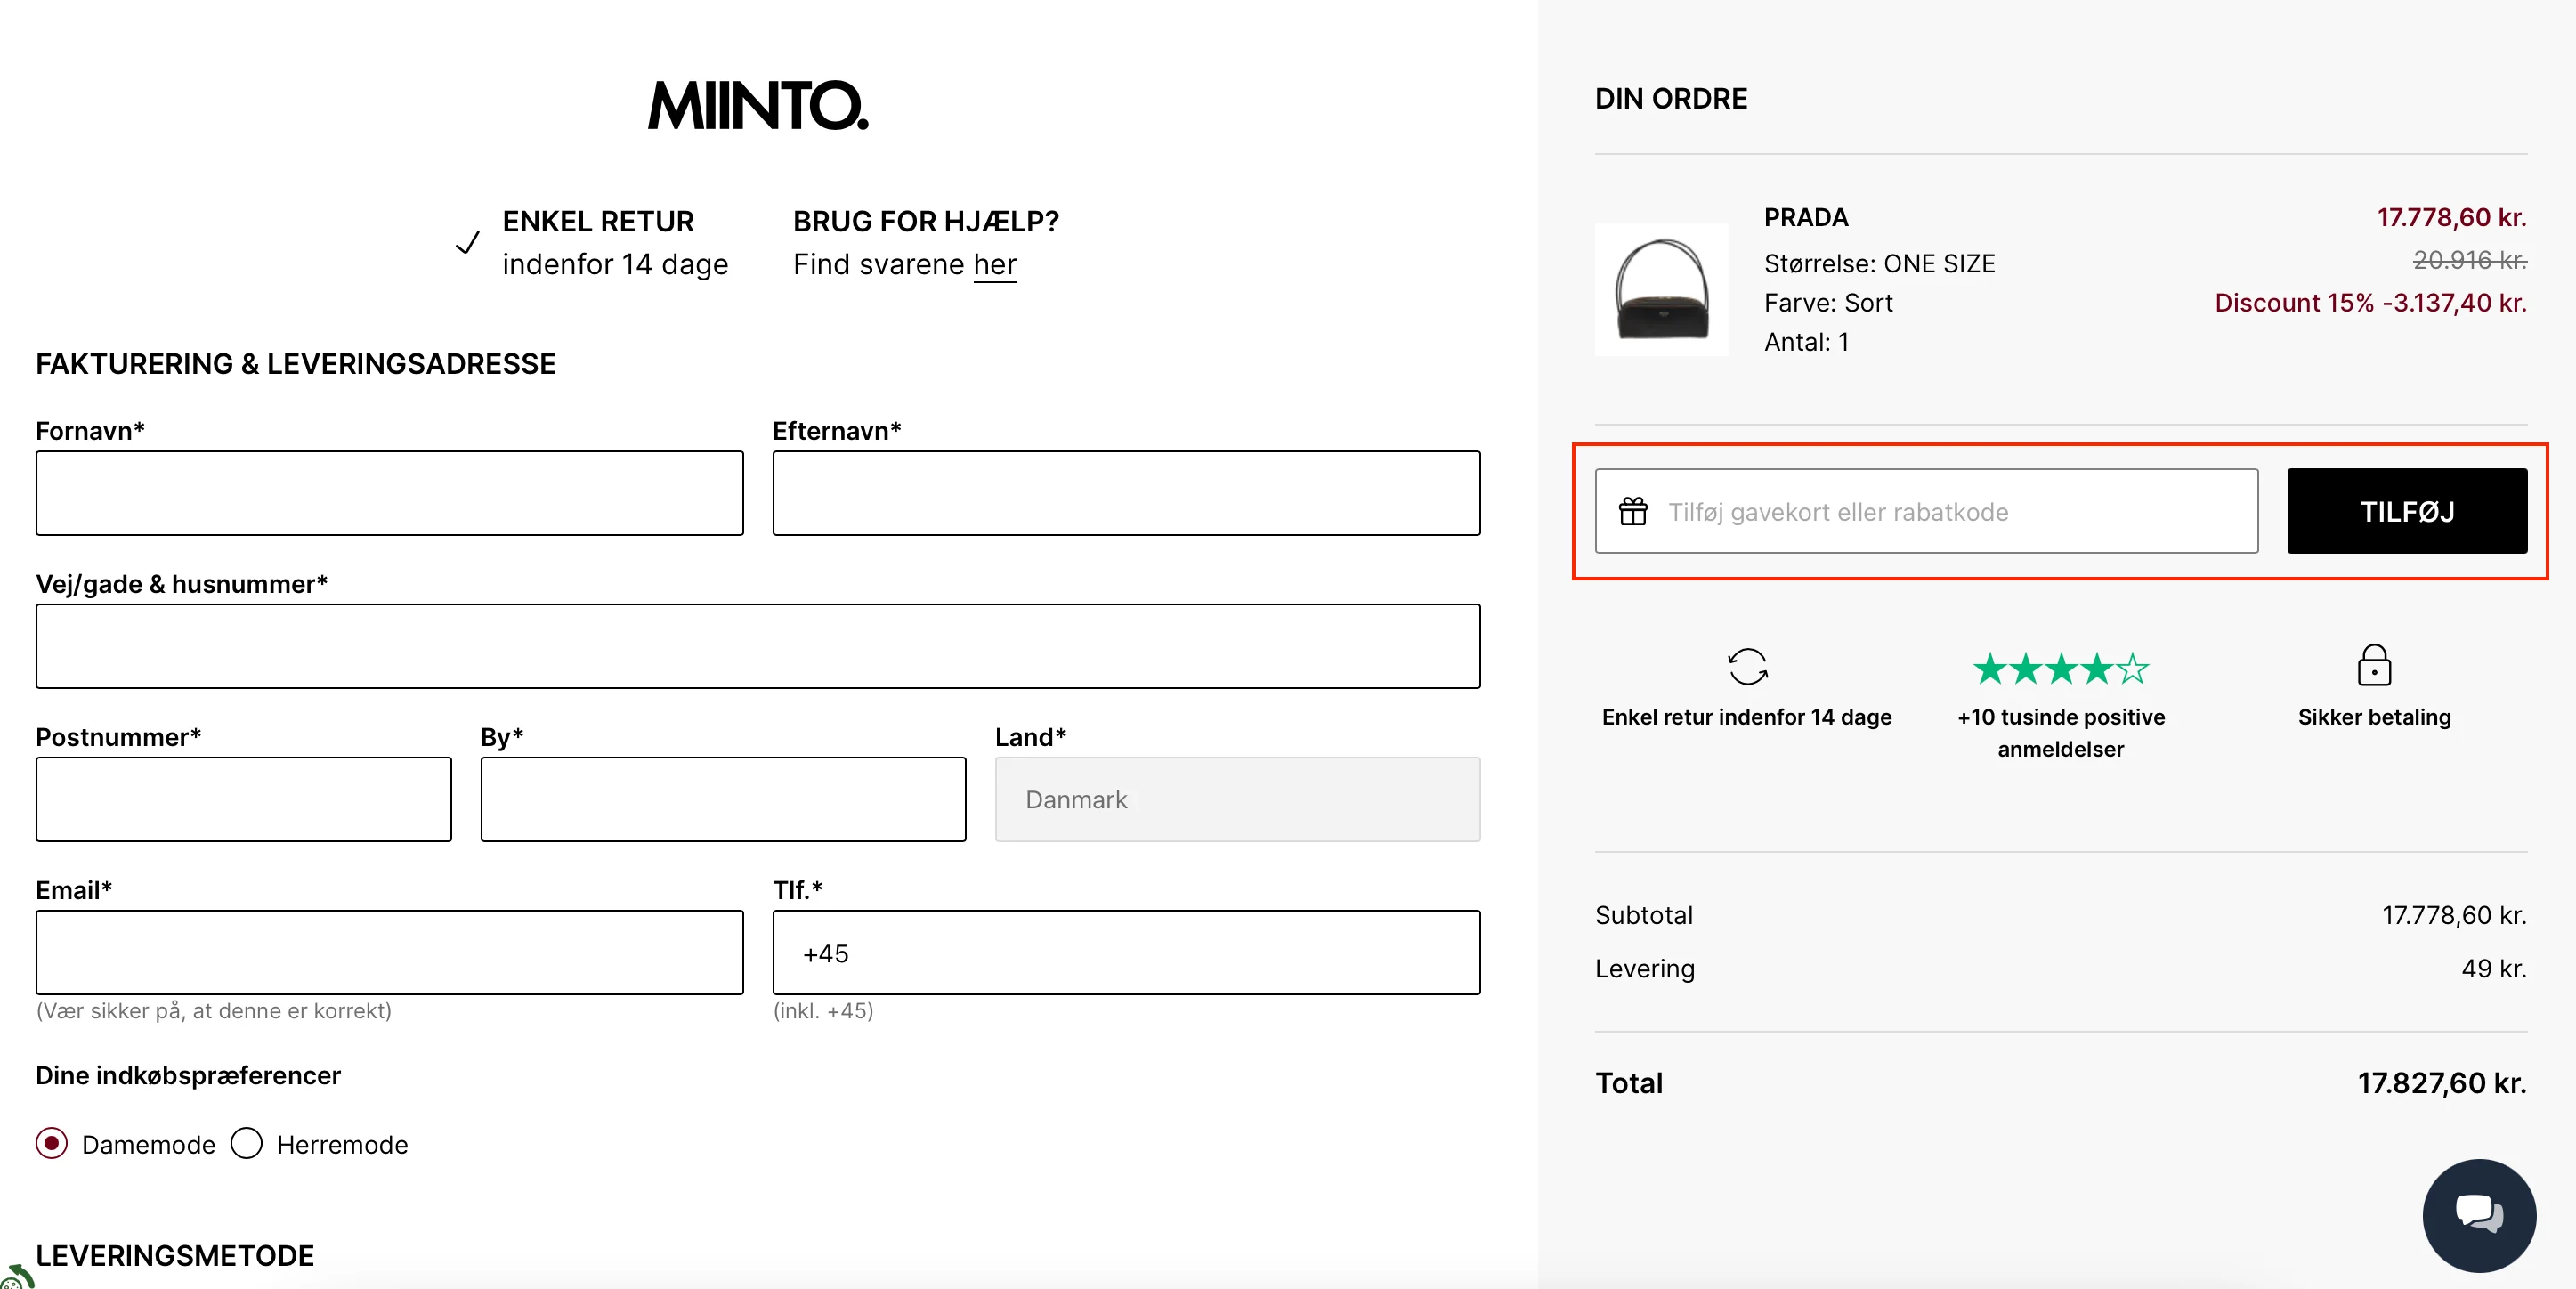Click the Vej/gade & husnummer field
The image size is (2576, 1289).
(757, 646)
